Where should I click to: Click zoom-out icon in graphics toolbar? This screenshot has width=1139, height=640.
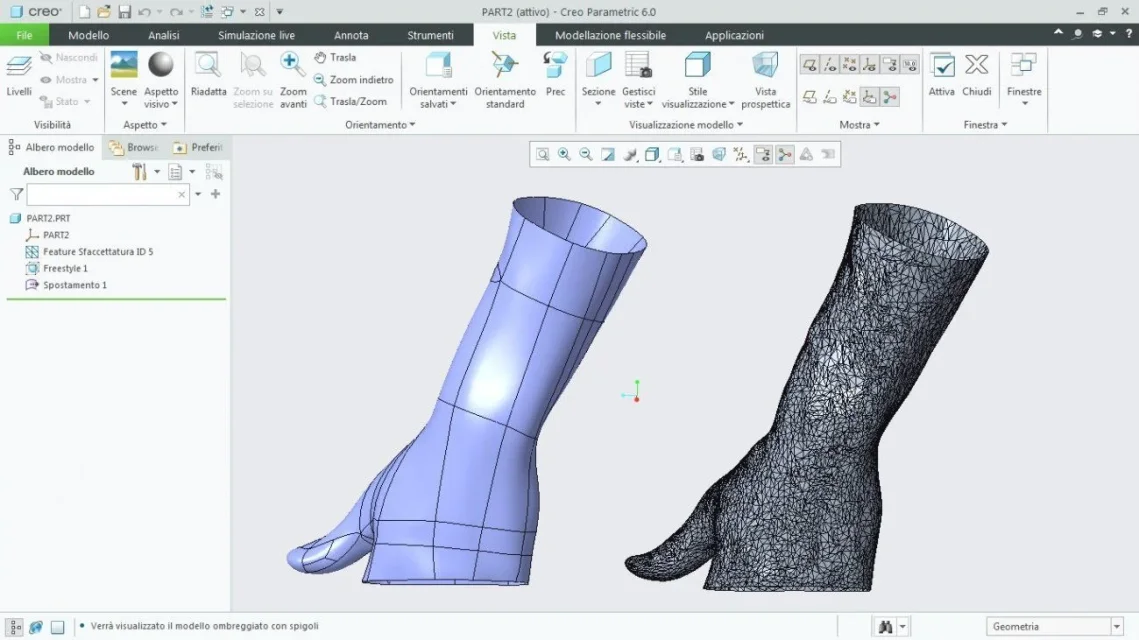pyautogui.click(x=585, y=154)
